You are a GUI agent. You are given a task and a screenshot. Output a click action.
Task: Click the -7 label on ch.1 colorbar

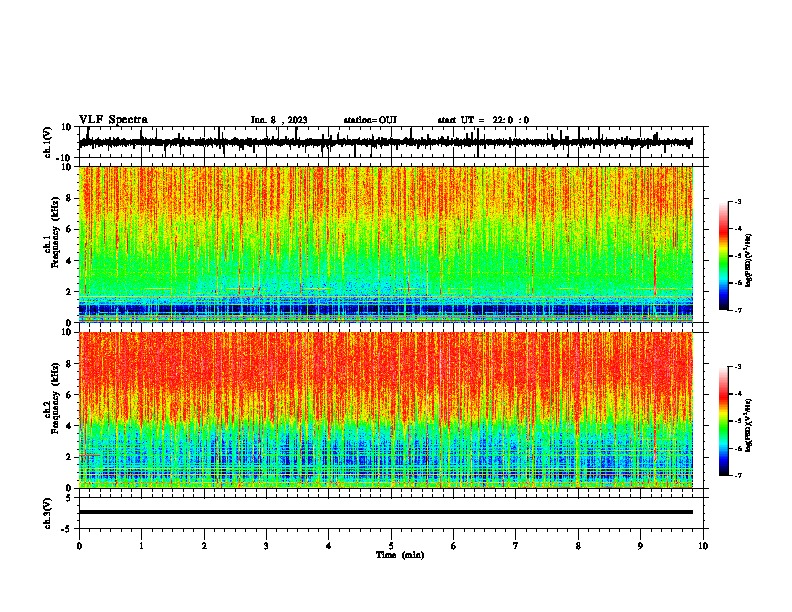tap(737, 310)
